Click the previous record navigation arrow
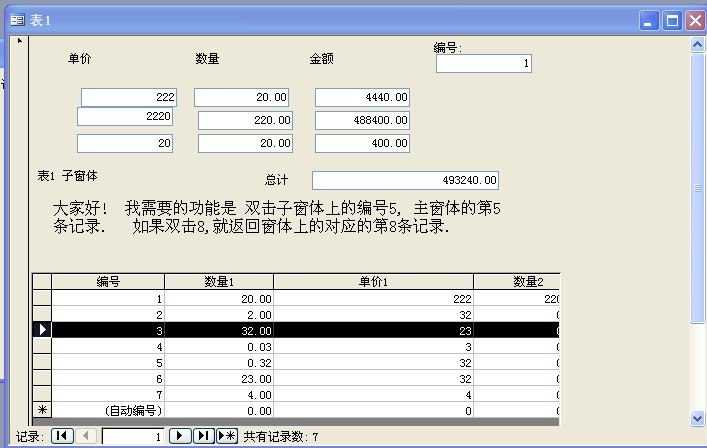Viewport: 707px width, 448px height. tap(86, 436)
